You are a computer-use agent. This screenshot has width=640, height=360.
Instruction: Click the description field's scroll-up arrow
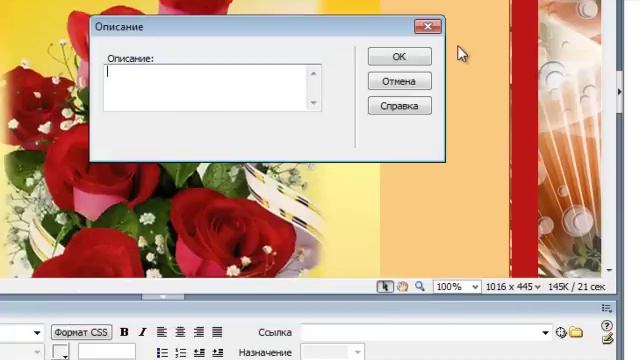(313, 73)
